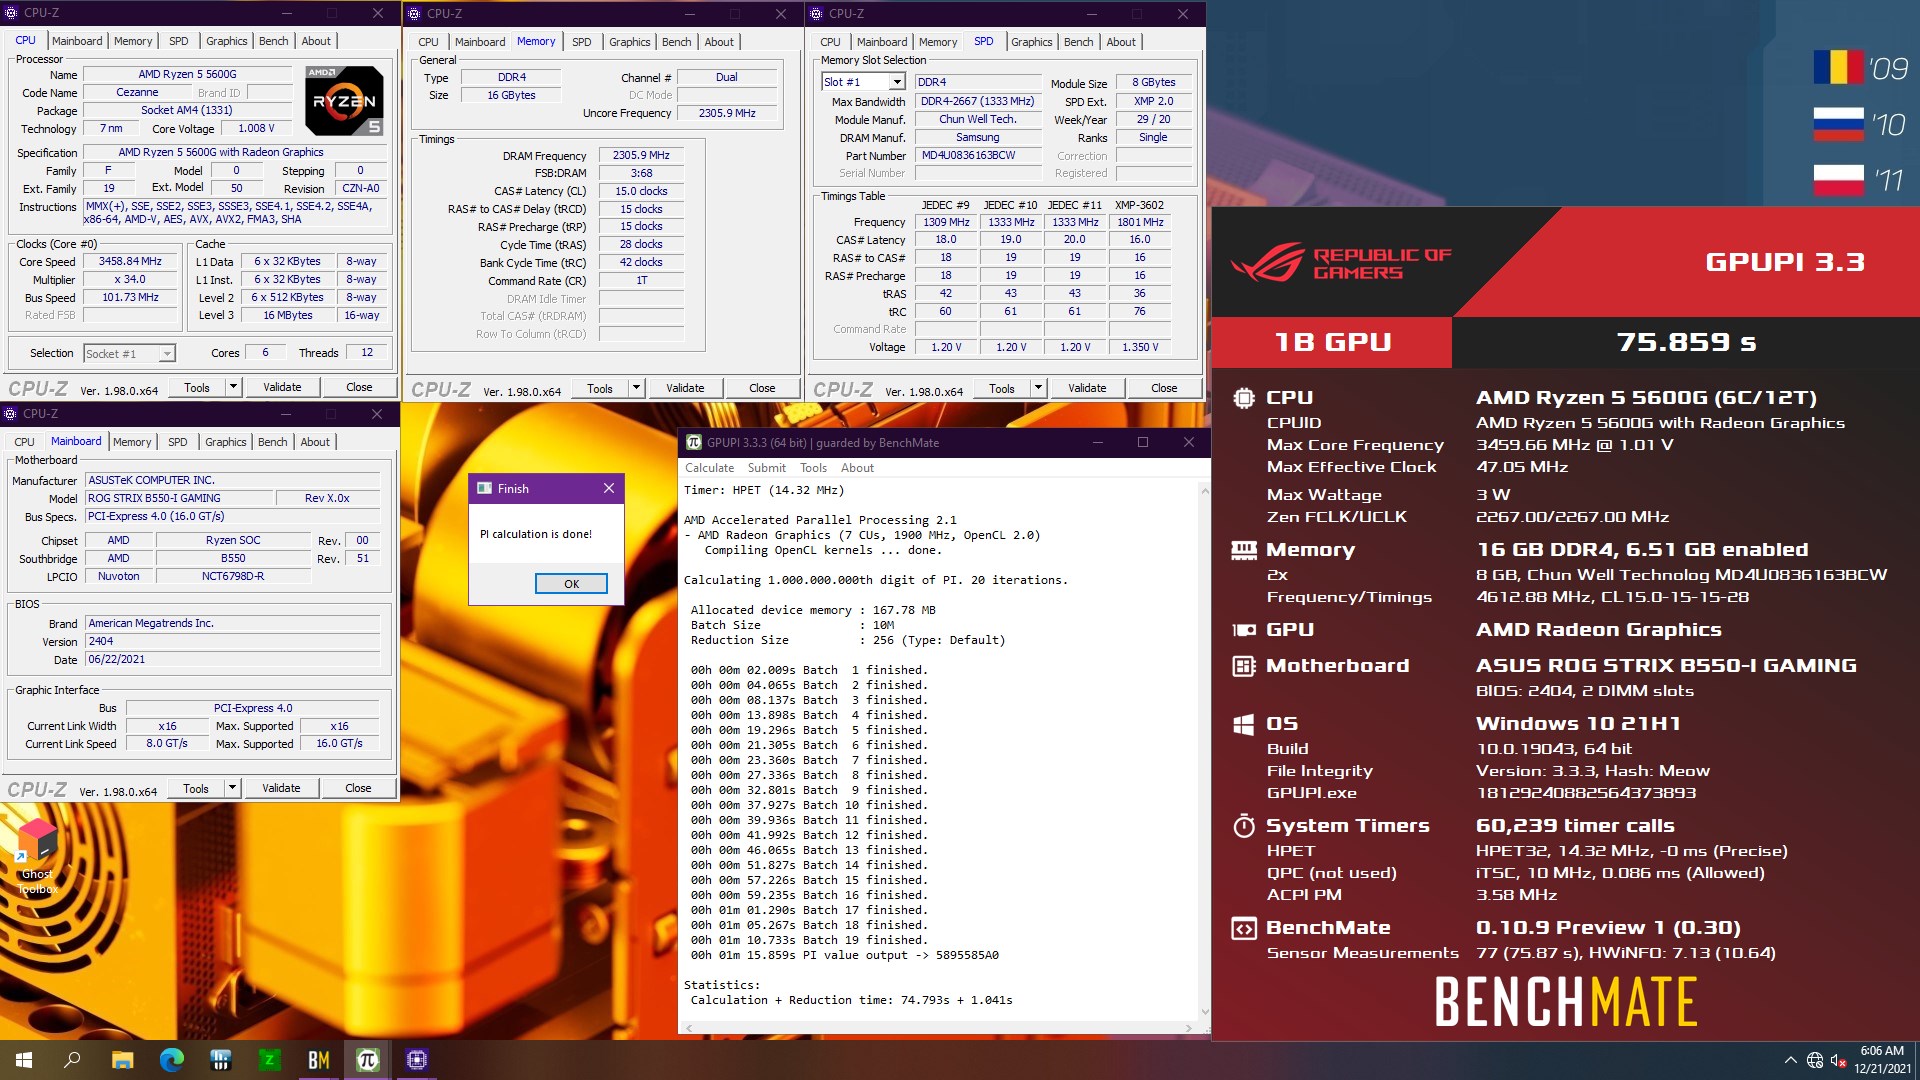The width and height of the screenshot is (1920, 1080).
Task: Open taskbar search magnifier
Action: [72, 1060]
